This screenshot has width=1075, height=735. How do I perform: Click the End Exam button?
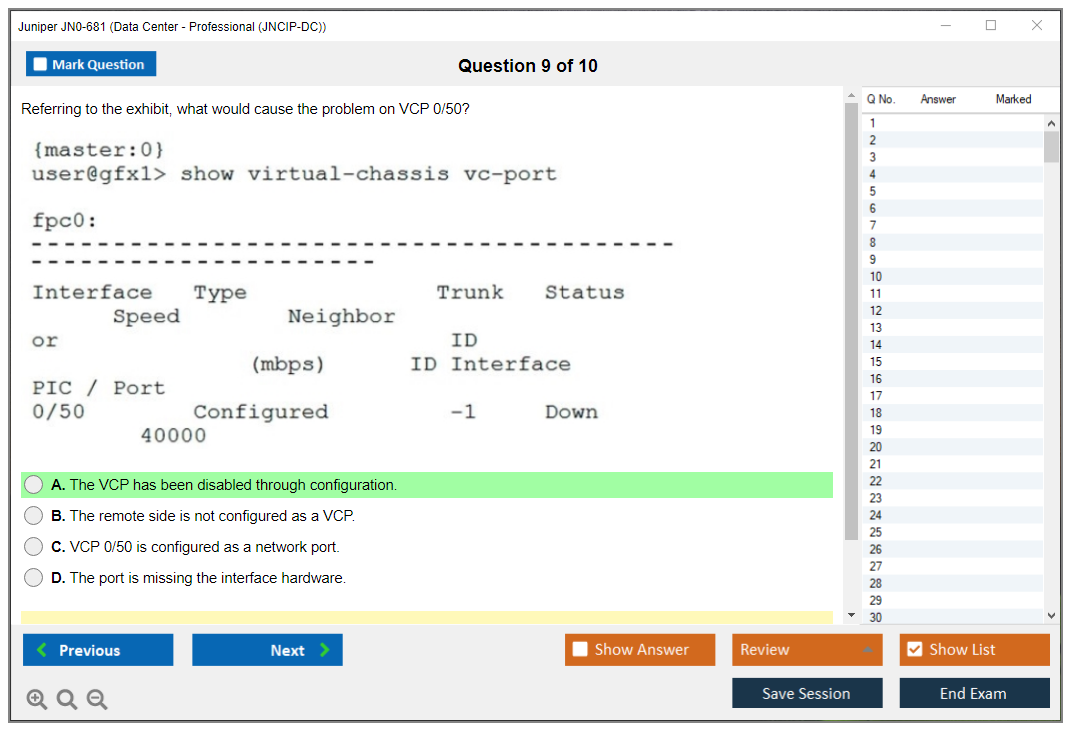[974, 693]
